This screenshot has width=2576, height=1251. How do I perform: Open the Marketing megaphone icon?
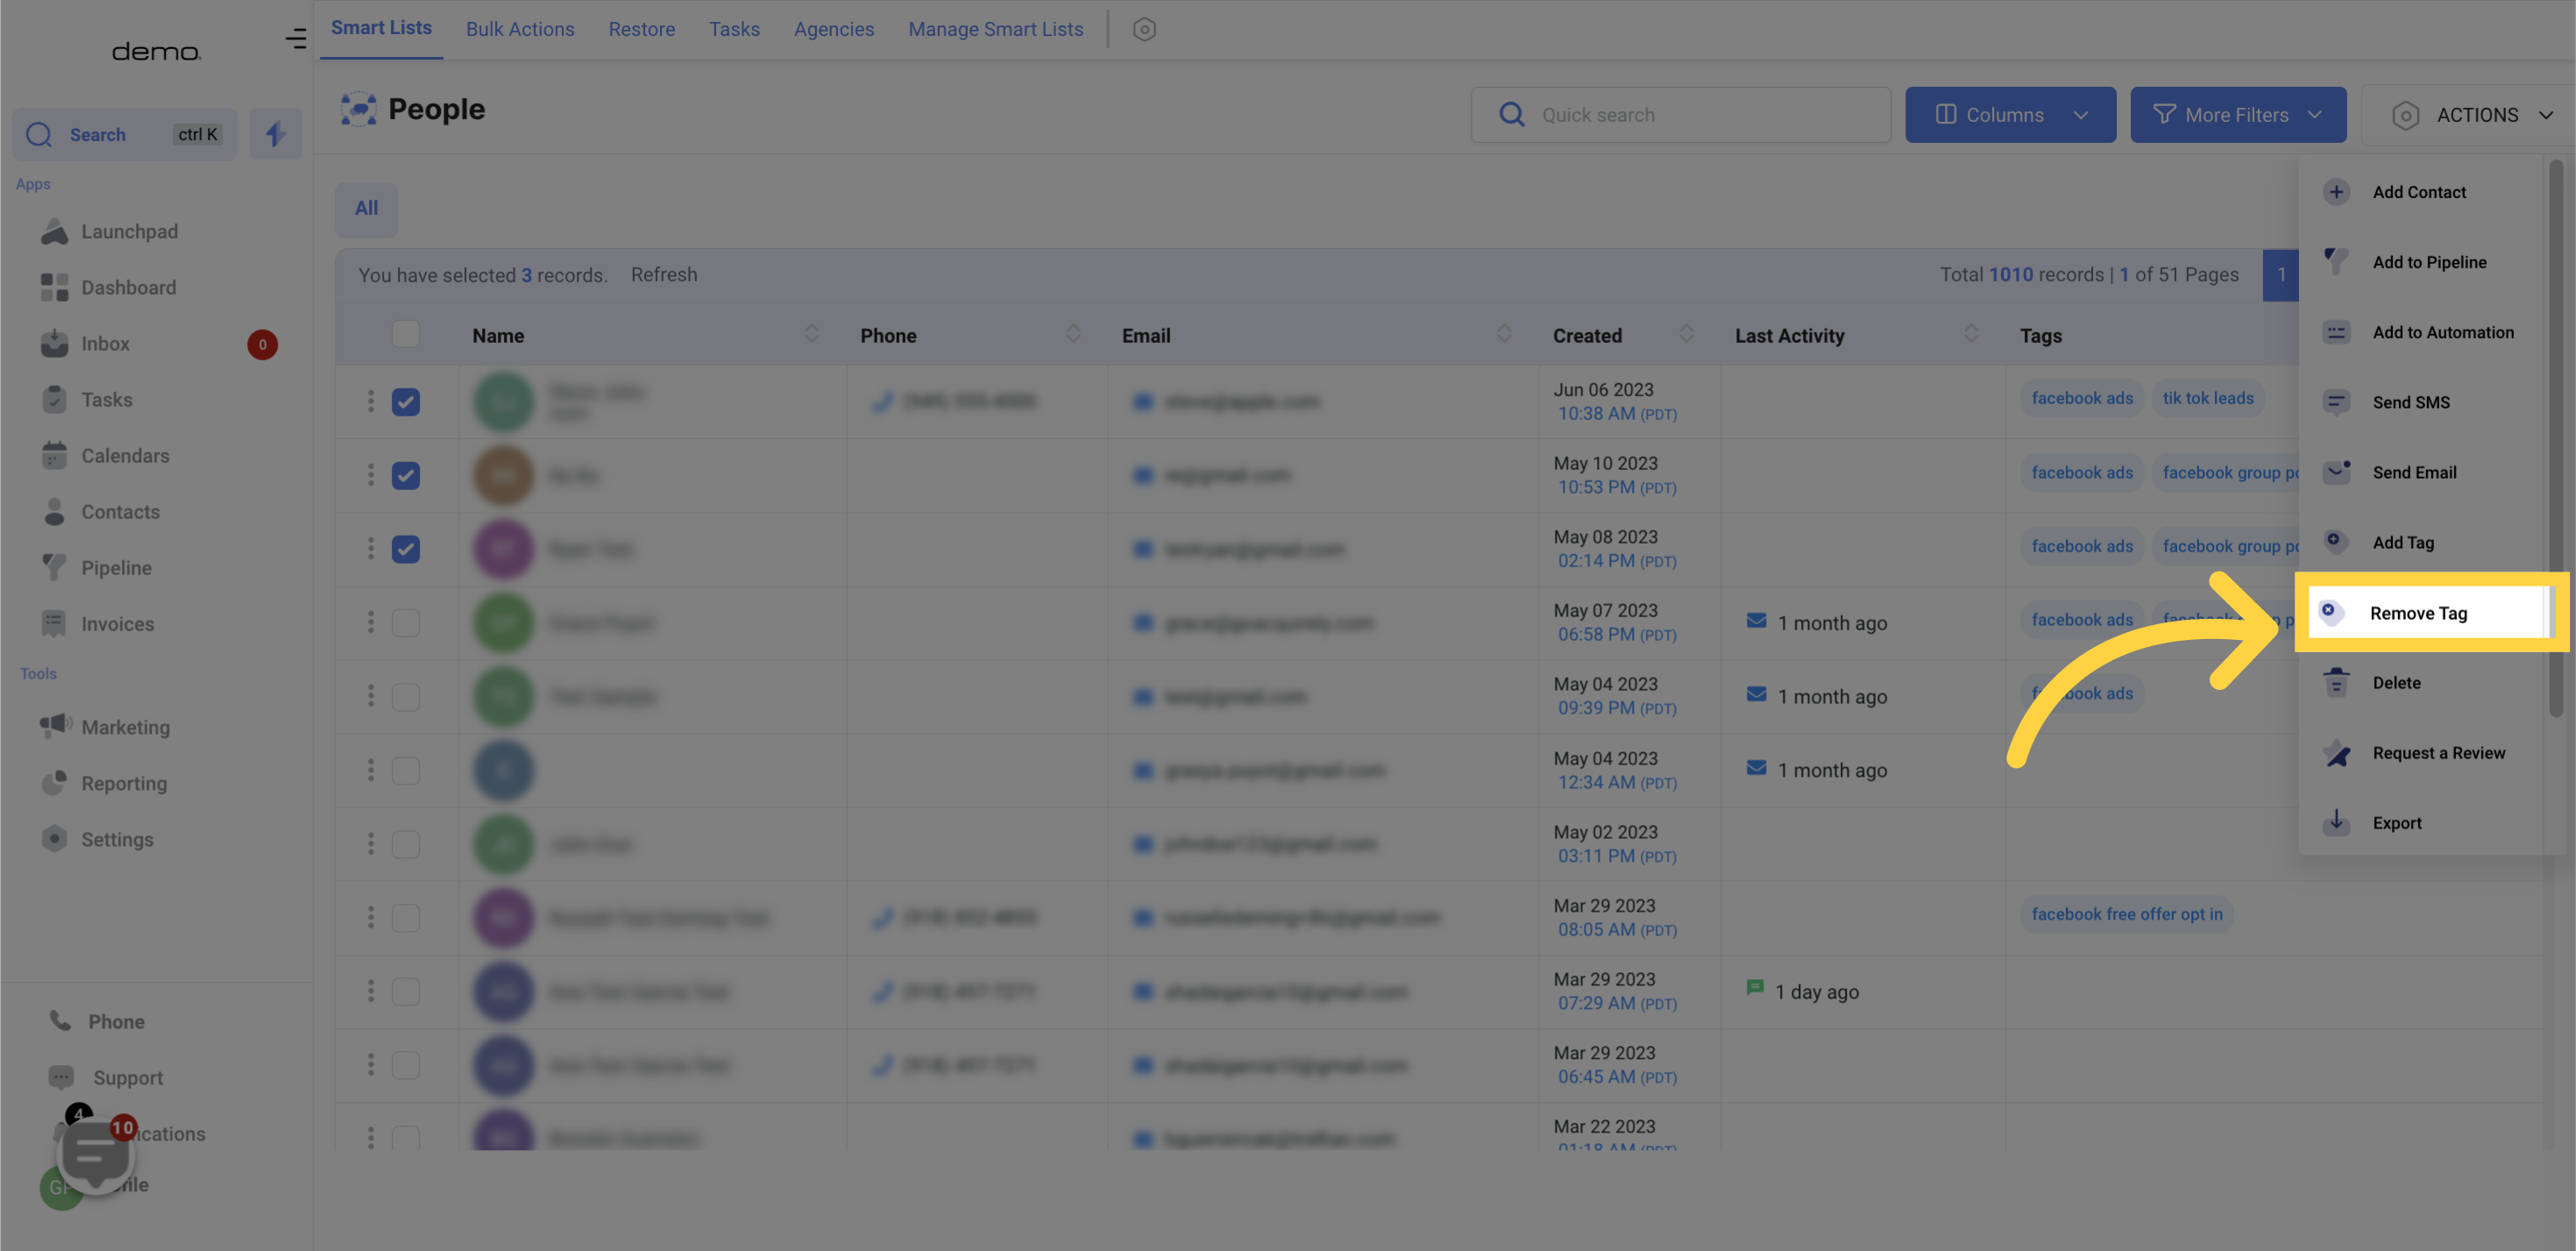tap(55, 727)
